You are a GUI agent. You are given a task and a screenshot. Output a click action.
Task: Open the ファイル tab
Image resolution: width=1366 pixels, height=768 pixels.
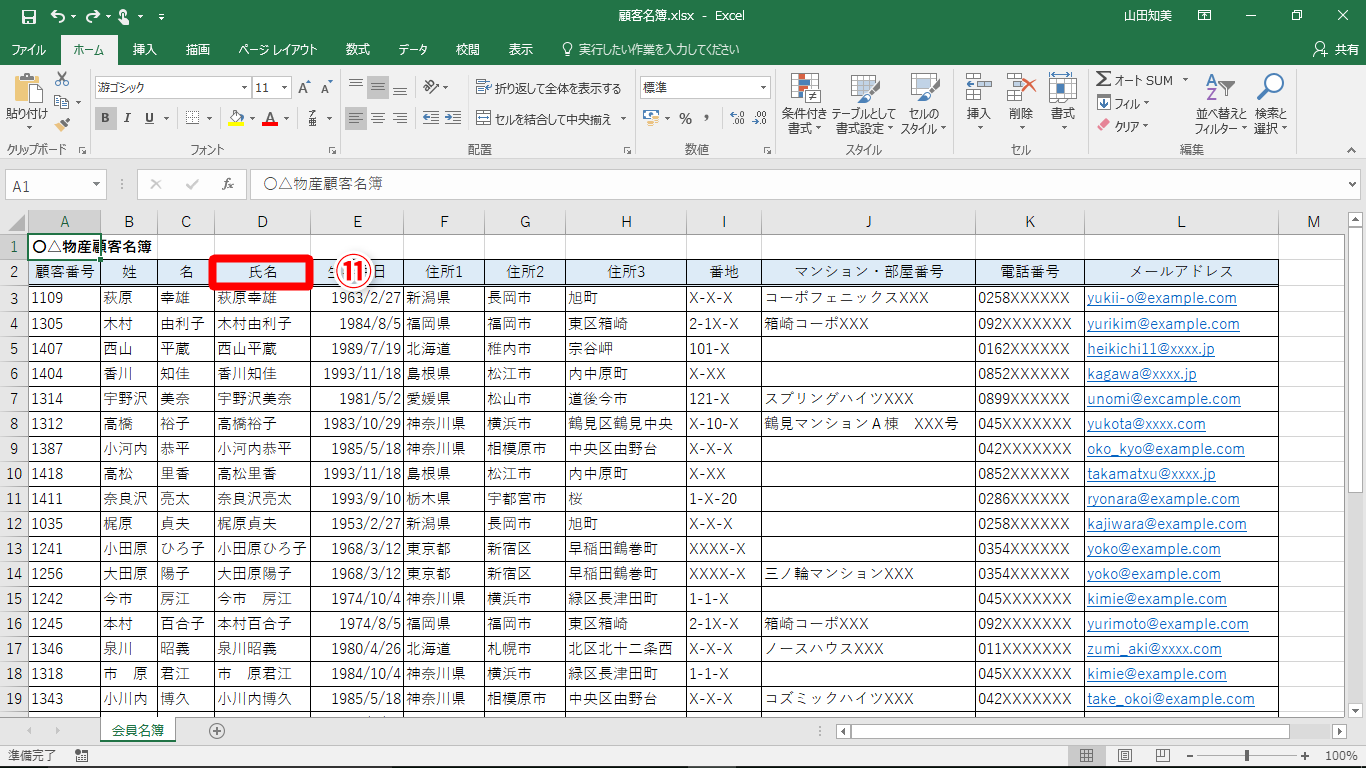point(28,49)
